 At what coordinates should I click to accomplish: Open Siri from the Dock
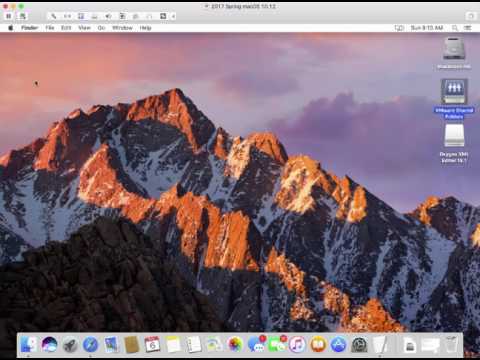pyautogui.click(x=49, y=345)
